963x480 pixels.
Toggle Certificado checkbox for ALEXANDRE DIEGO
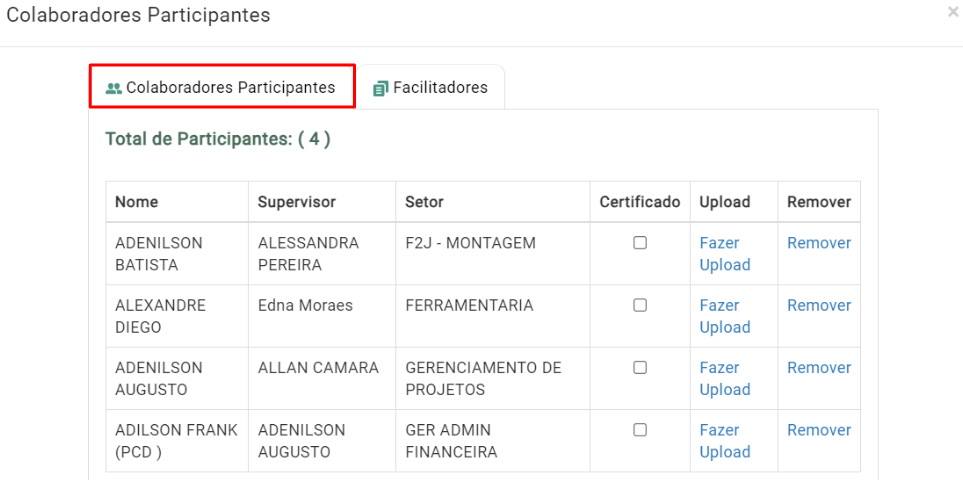(x=640, y=305)
